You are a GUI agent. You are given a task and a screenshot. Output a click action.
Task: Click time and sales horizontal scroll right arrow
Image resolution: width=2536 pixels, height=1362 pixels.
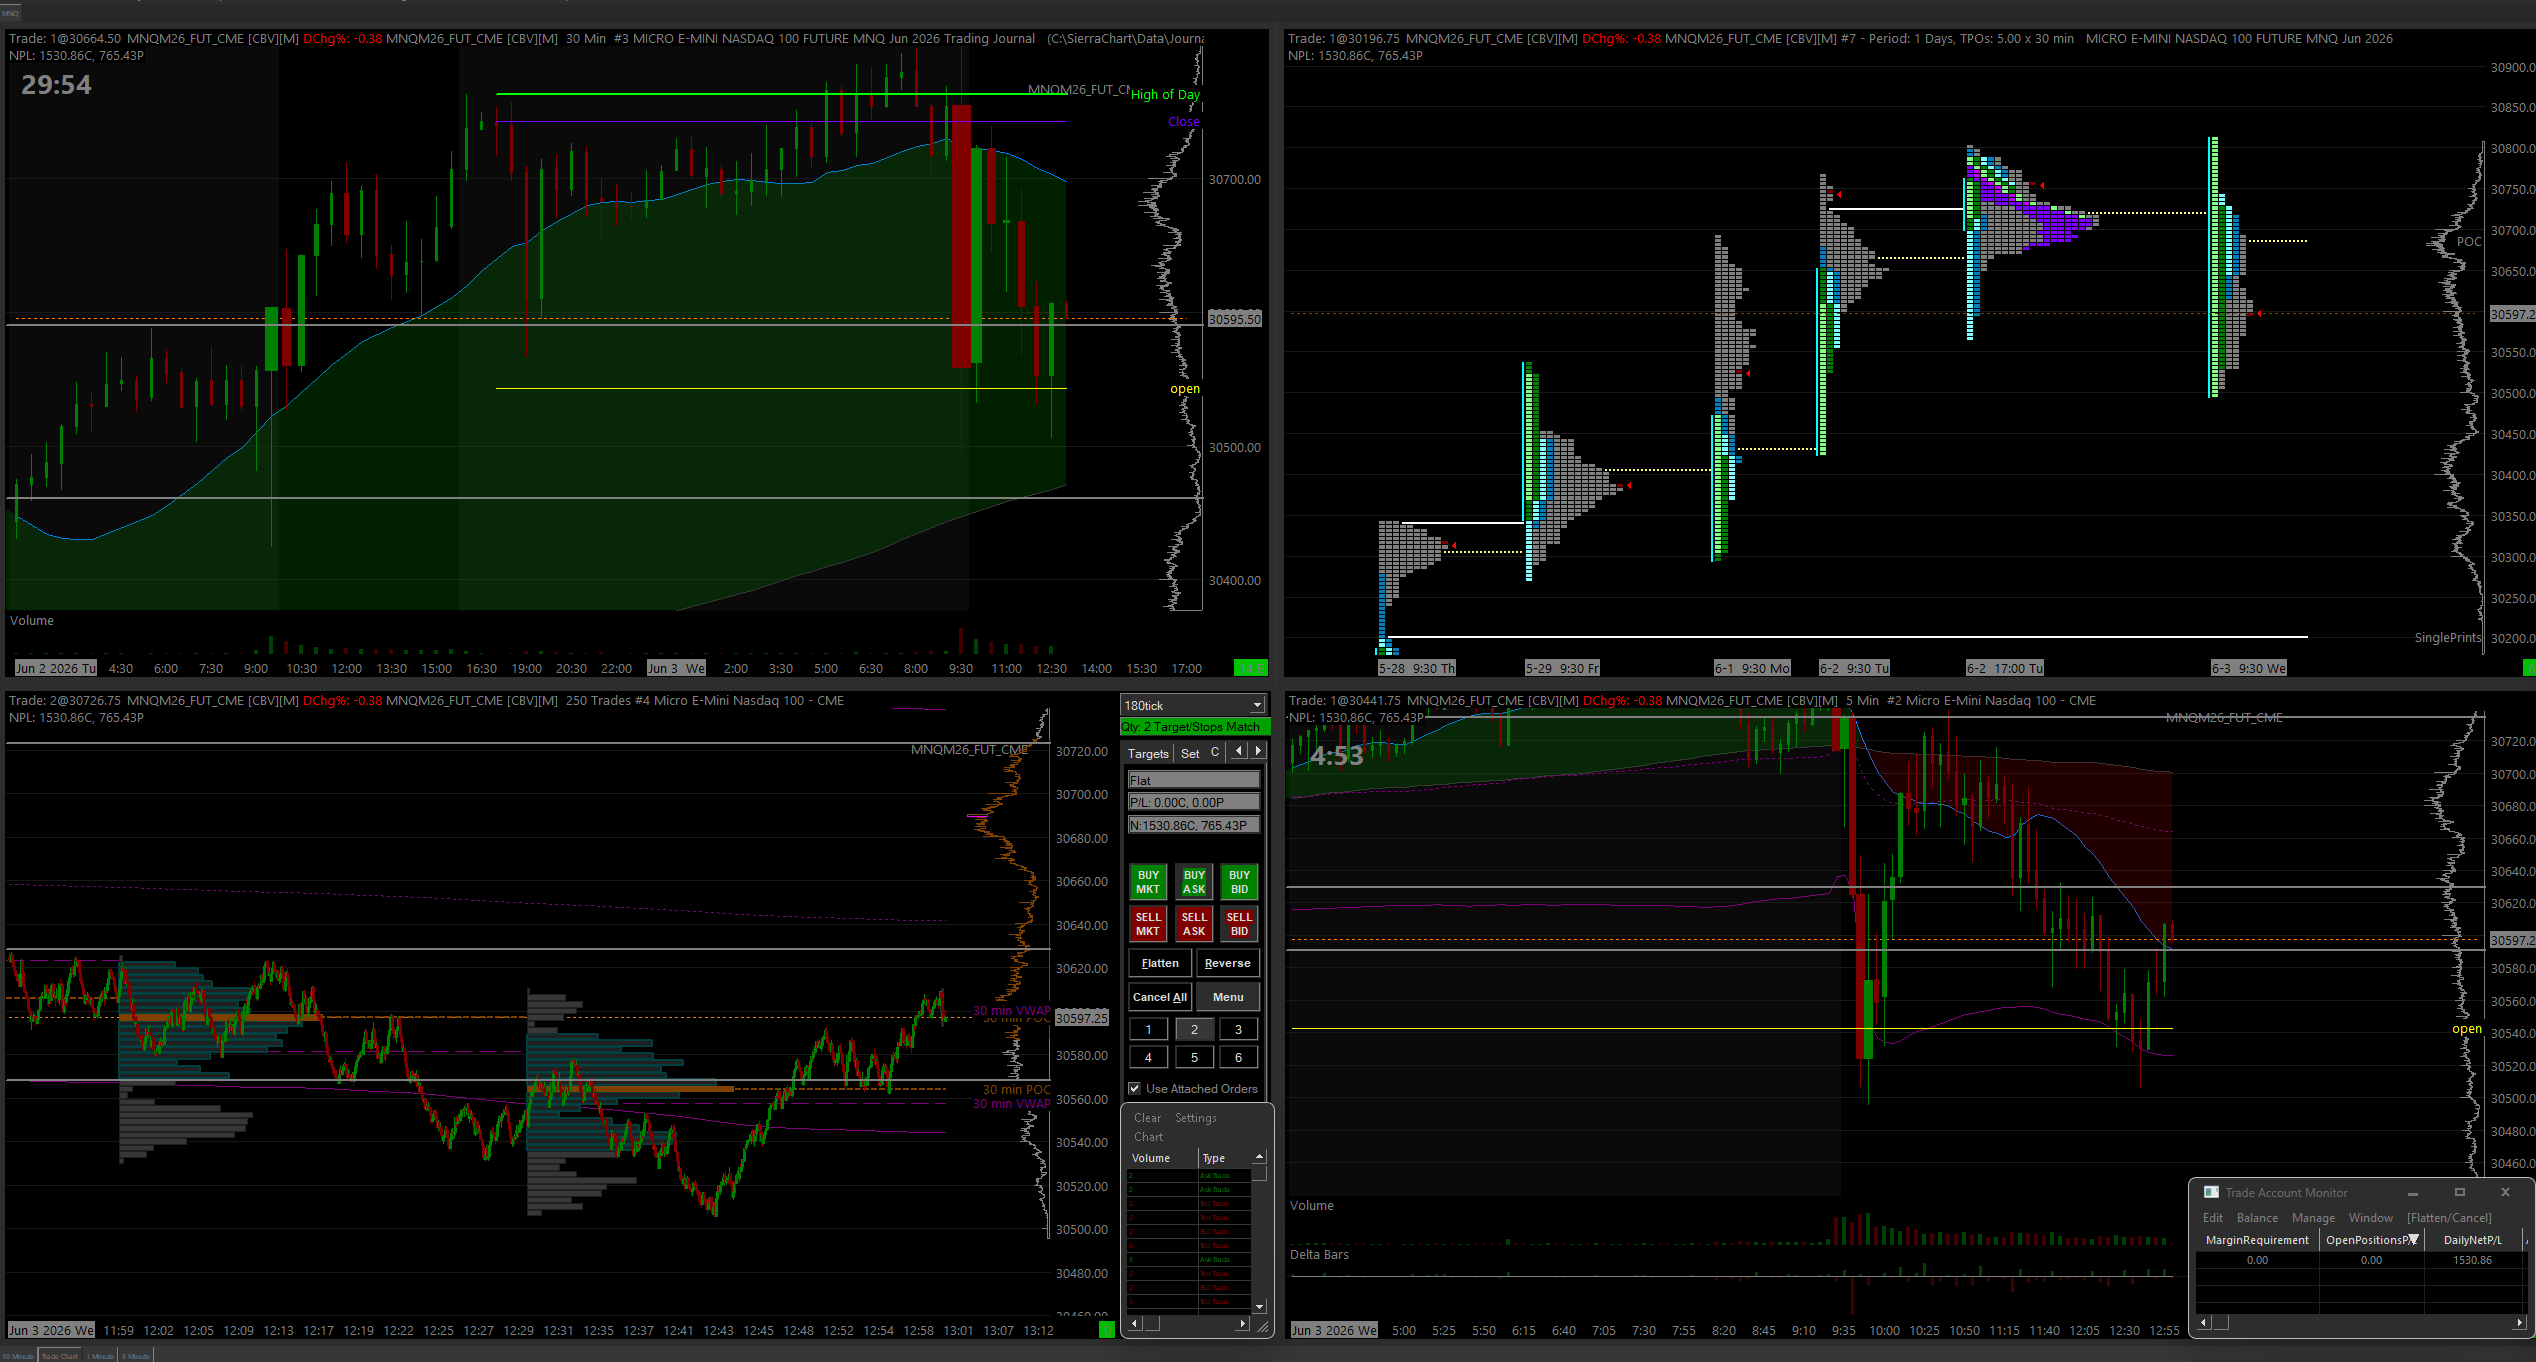(x=1242, y=1324)
